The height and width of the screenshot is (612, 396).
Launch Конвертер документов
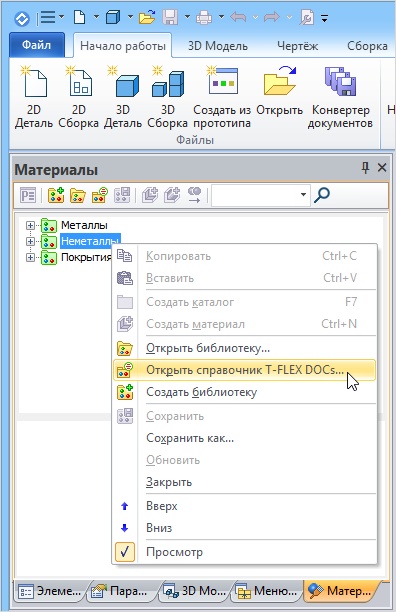340,98
